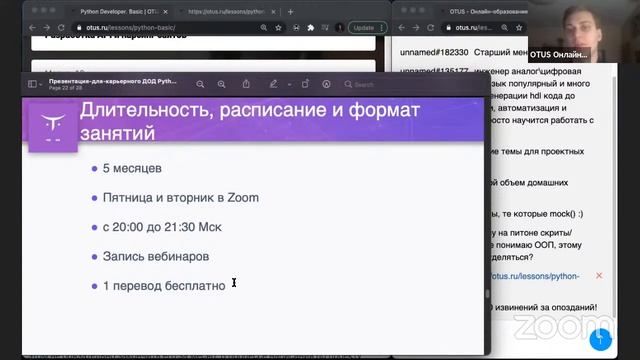Click the bullet Пятница и вторник в Zoom
Image resolution: width=640 pixels, height=360 pixels.
181,198
